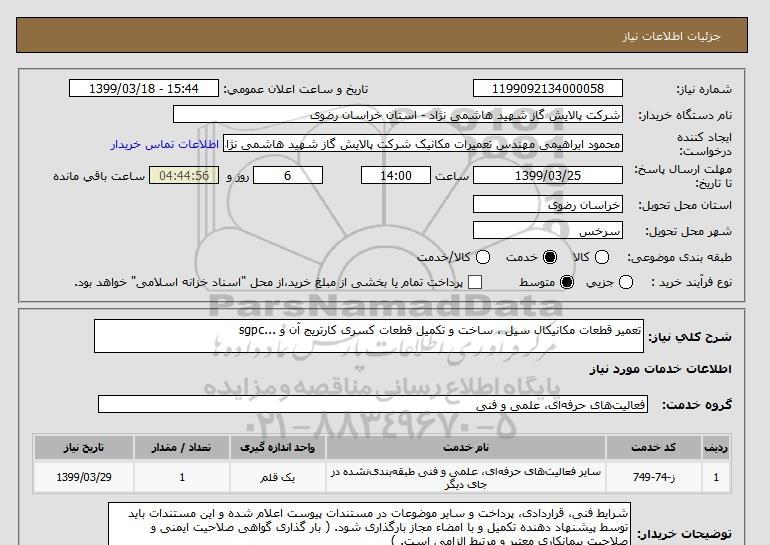Select the جزیی purchase type radio
This screenshot has height=545, width=770.
[626, 282]
